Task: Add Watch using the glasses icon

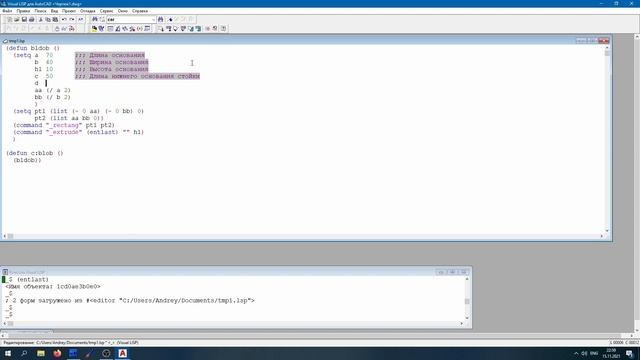Action: pyautogui.click(x=64, y=29)
